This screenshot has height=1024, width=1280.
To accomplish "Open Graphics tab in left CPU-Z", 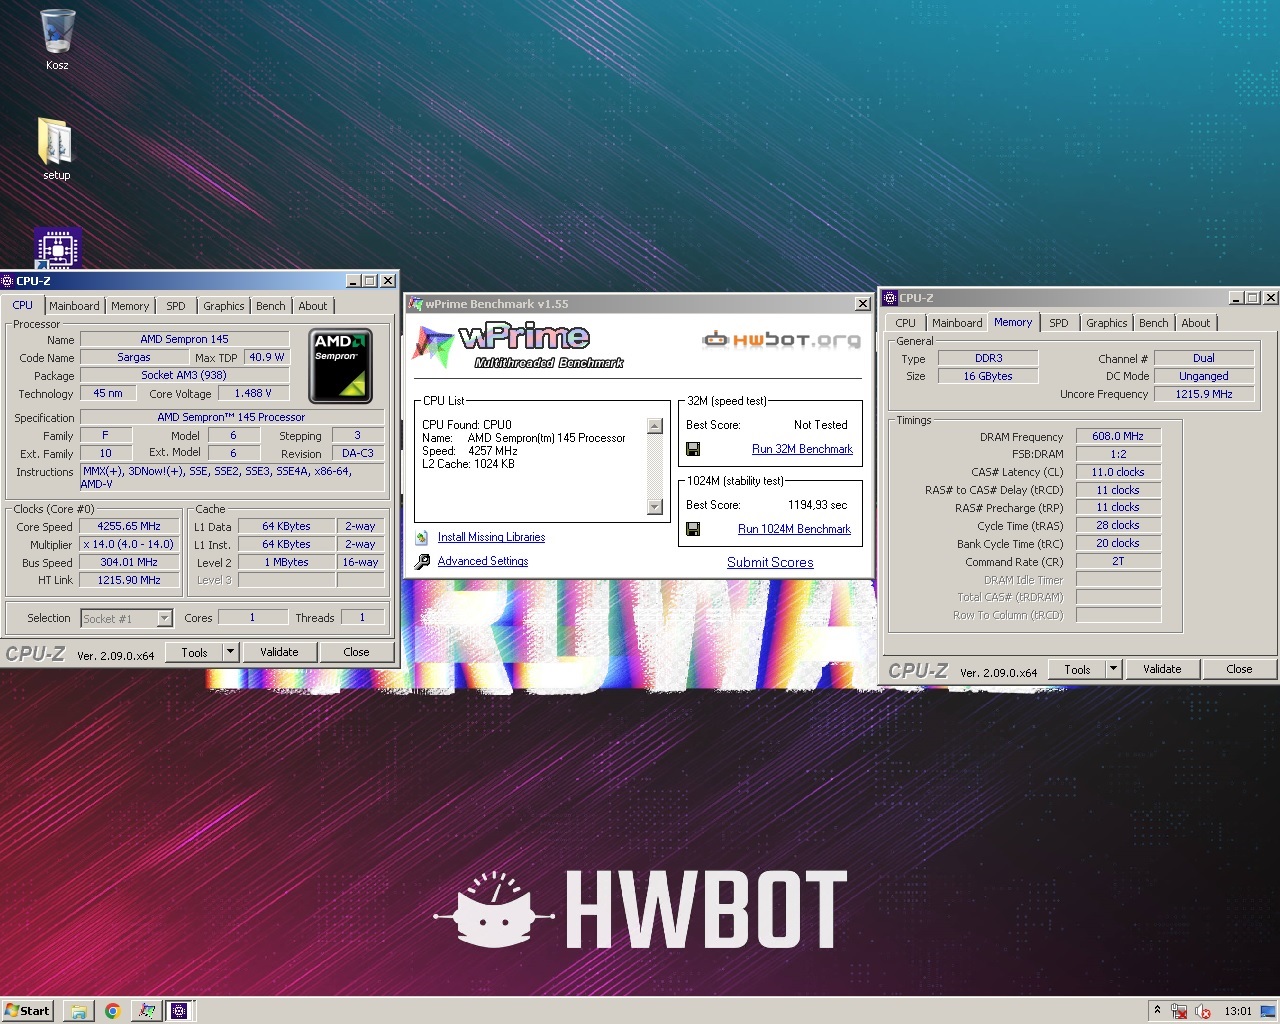I will click(223, 306).
